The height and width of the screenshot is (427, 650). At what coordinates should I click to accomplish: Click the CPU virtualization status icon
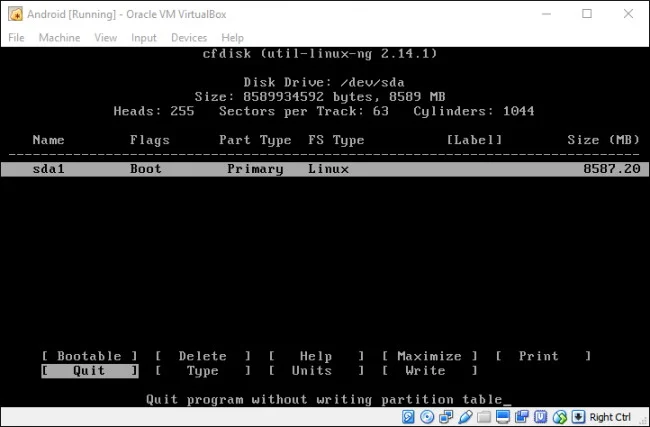(x=541, y=417)
